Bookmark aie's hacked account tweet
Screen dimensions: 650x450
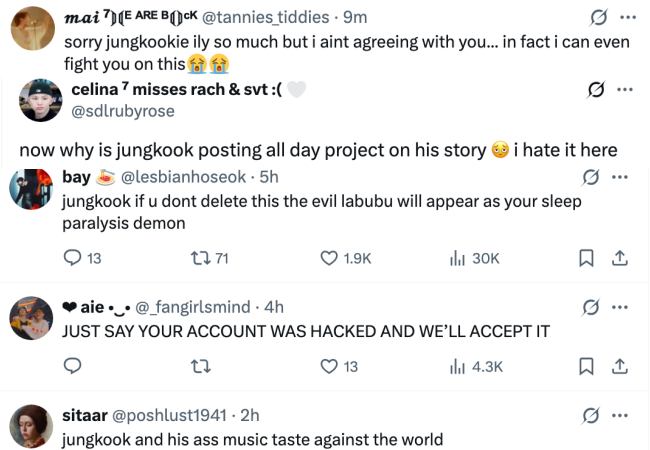[587, 366]
